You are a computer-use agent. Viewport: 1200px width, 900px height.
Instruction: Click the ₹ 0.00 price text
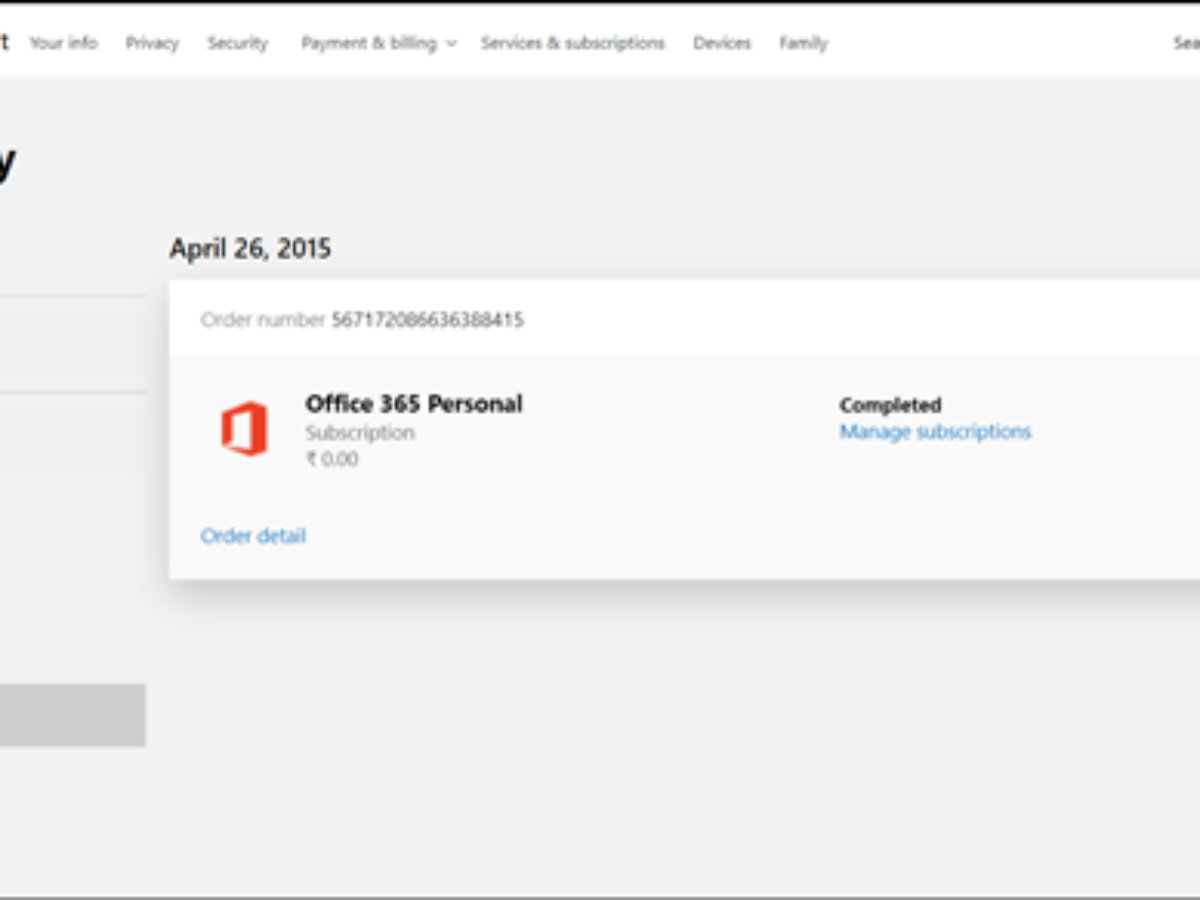pos(332,459)
